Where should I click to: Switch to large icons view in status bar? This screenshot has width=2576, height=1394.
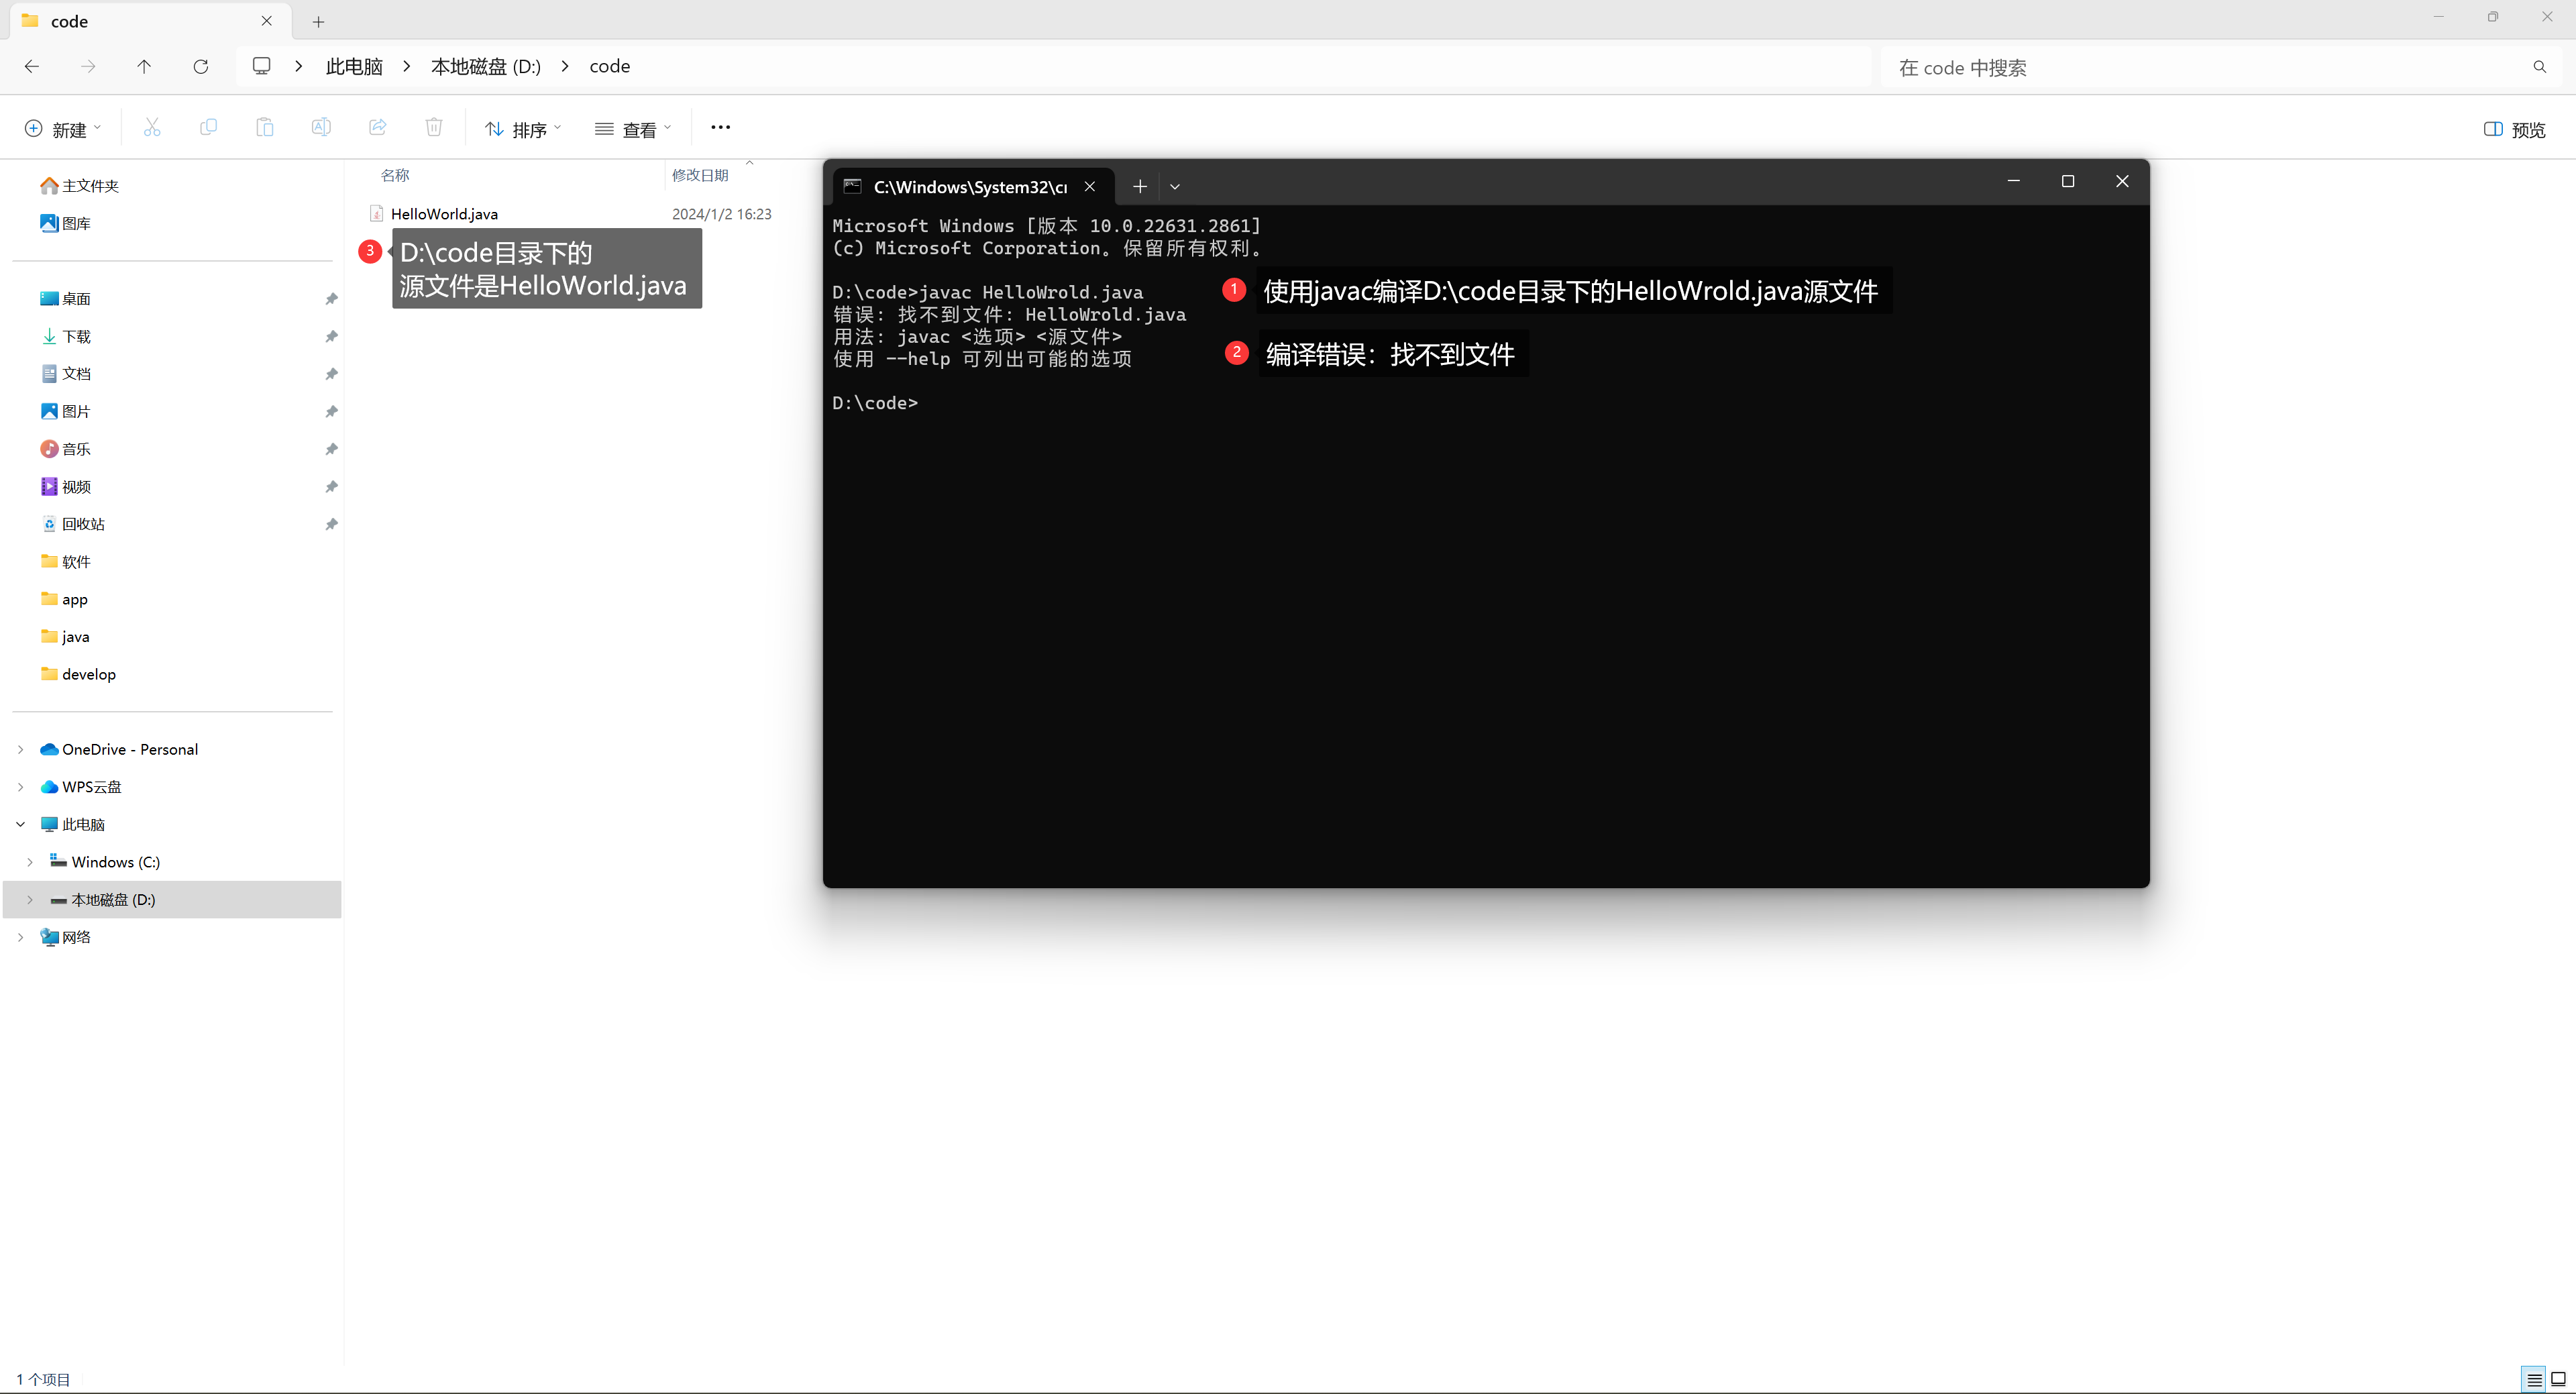pyautogui.click(x=2558, y=1380)
